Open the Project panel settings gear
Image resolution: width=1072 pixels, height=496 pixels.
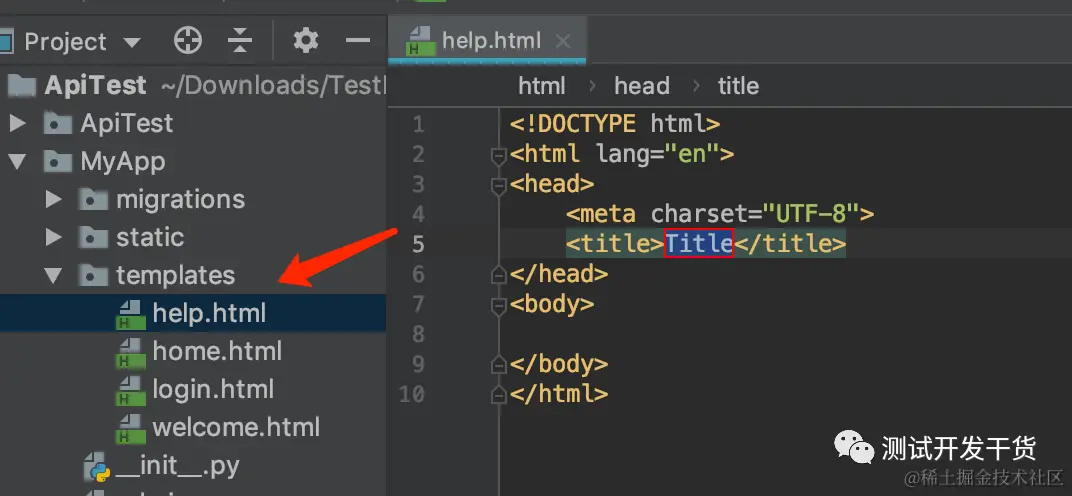point(306,41)
